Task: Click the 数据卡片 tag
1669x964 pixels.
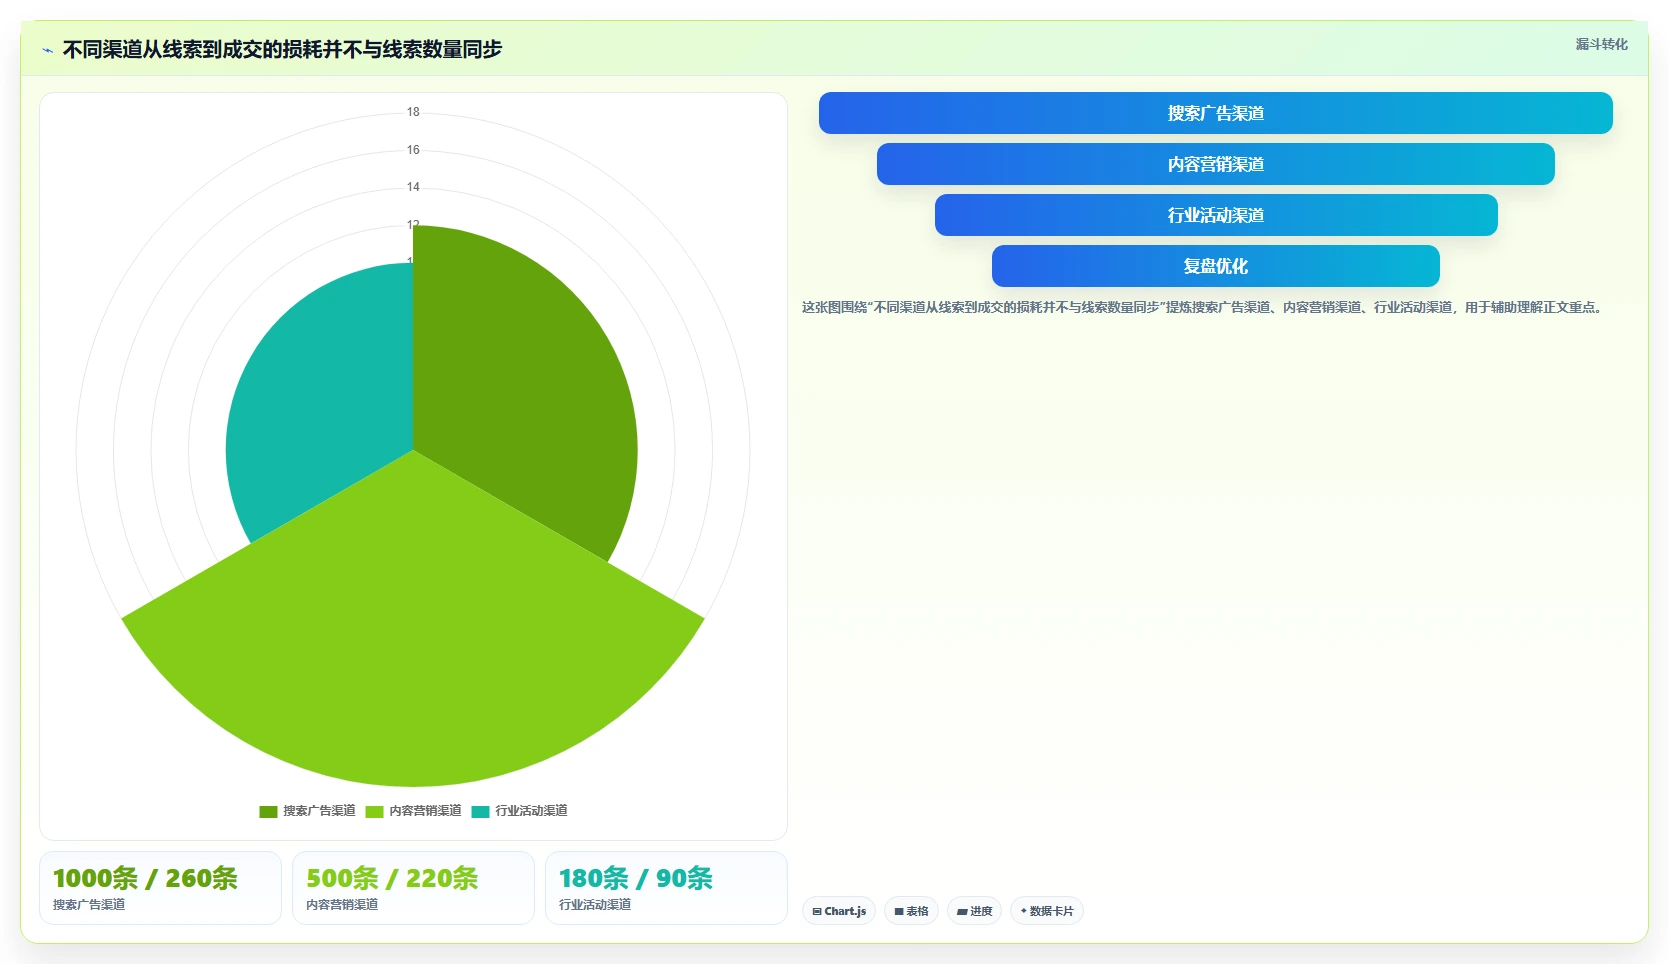Action: tap(1046, 911)
